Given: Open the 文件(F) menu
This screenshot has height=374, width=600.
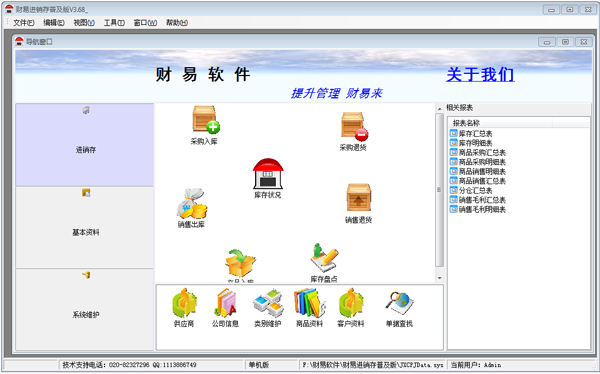Looking at the screenshot, I should 24,23.
